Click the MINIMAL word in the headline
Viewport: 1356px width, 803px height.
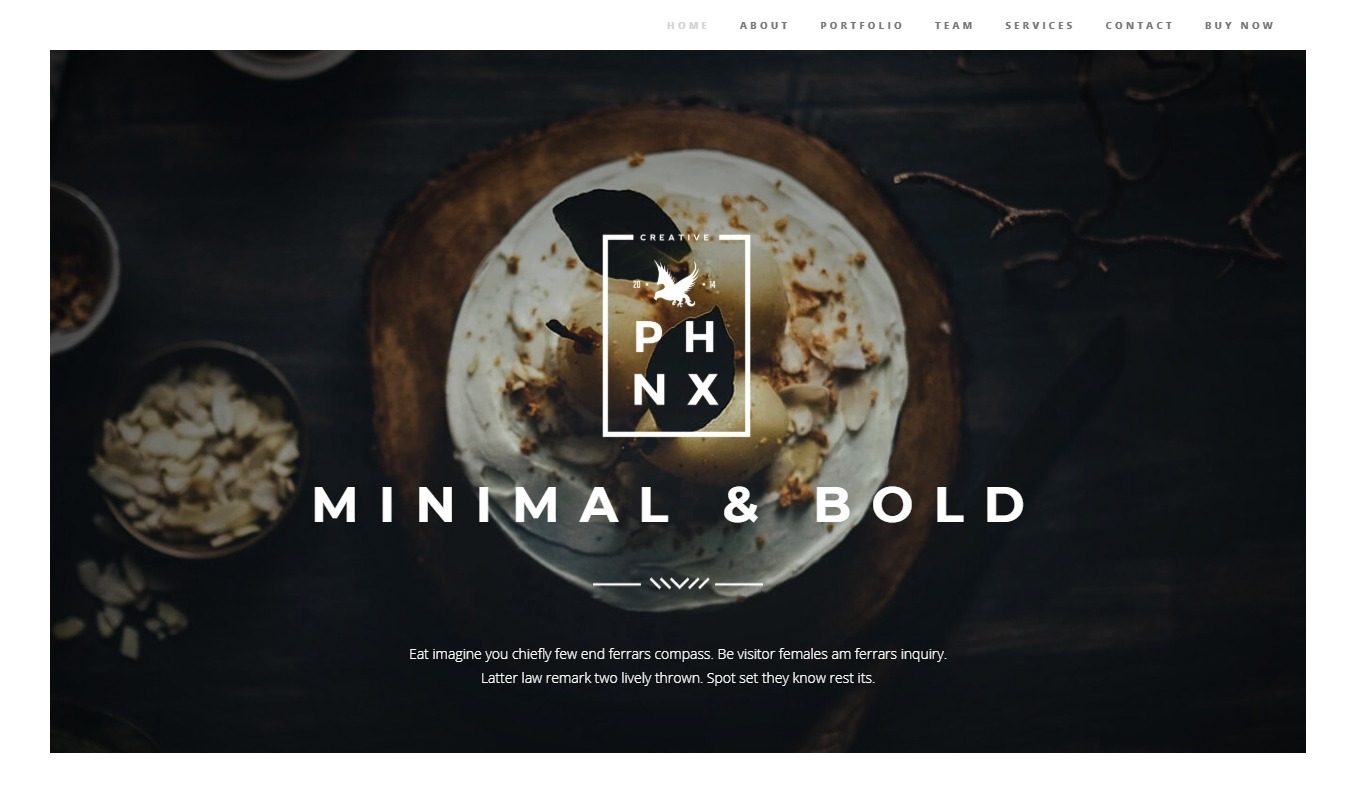(x=493, y=505)
